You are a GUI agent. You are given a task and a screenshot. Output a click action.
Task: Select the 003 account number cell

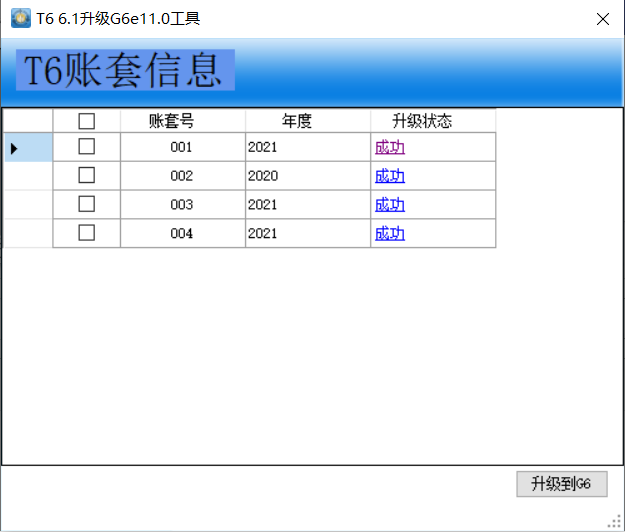(x=183, y=204)
